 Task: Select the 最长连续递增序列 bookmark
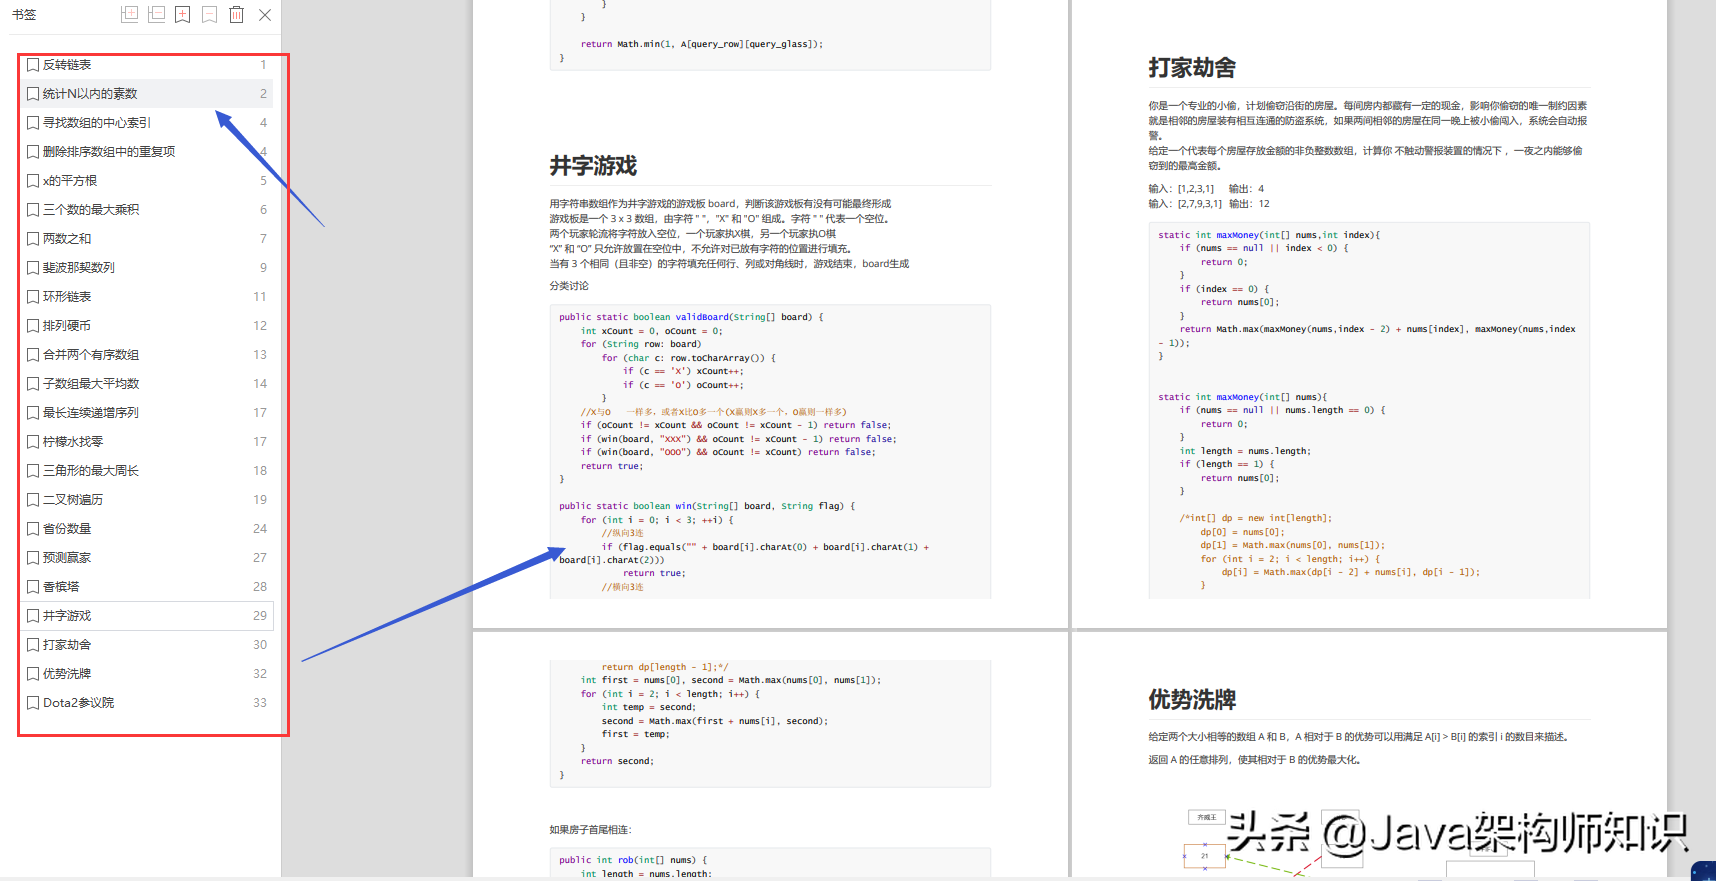pos(148,413)
